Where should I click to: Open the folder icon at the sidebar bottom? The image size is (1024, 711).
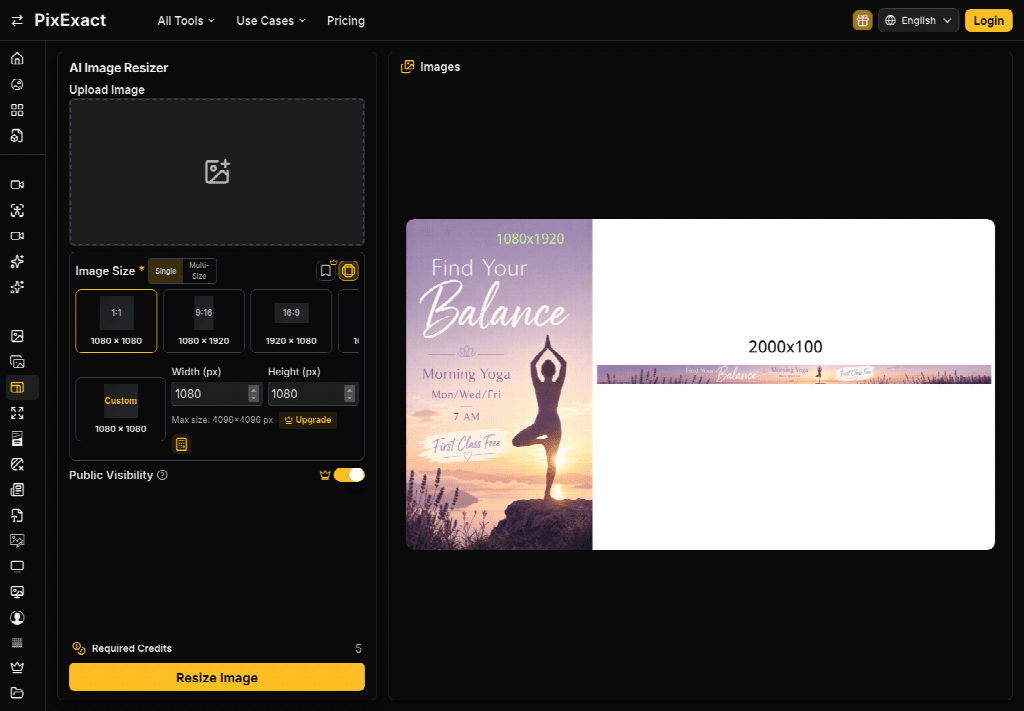(17, 693)
